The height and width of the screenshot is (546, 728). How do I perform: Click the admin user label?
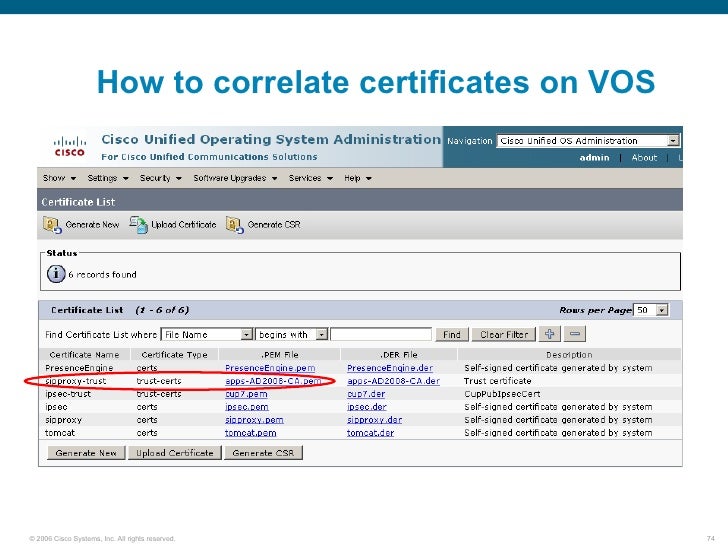click(594, 158)
